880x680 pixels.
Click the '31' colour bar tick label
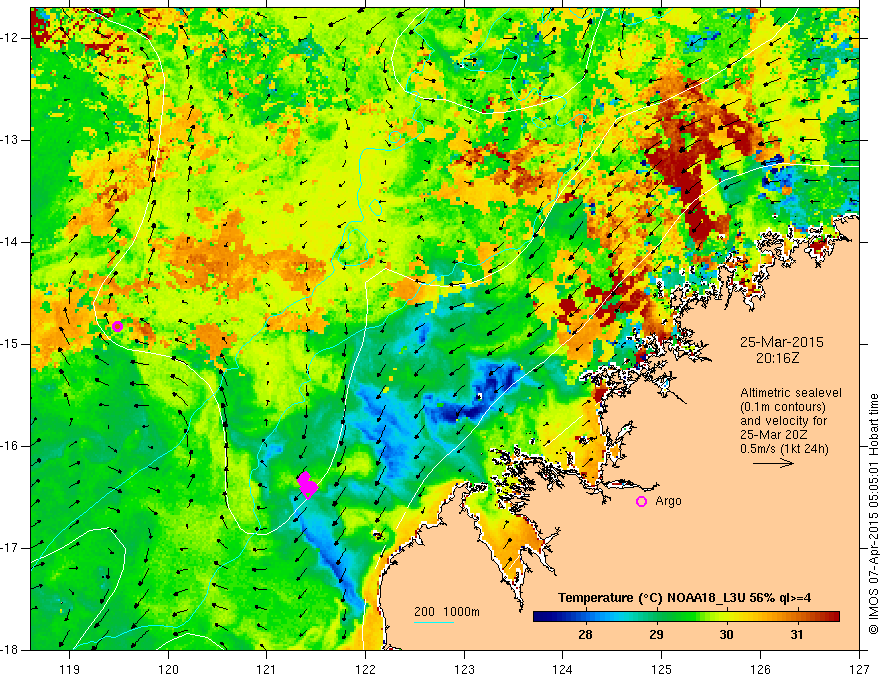pos(797,635)
